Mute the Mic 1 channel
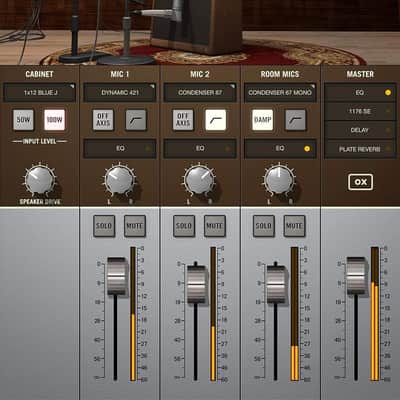This screenshot has width=400, height=400. [x=135, y=226]
